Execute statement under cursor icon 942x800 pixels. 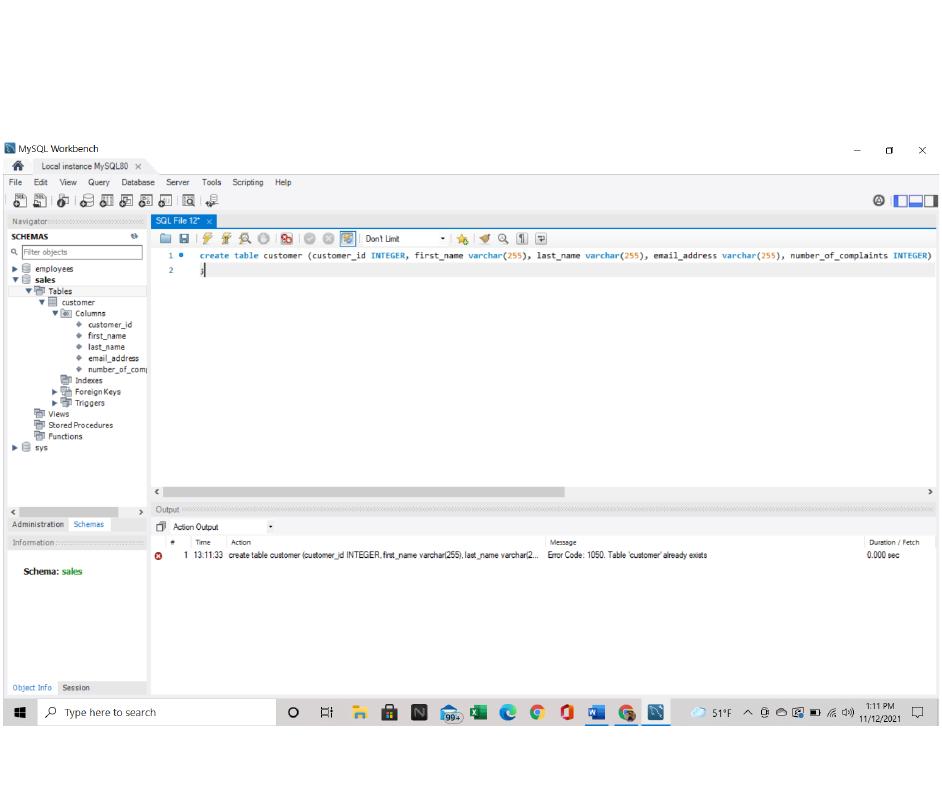[226, 239]
